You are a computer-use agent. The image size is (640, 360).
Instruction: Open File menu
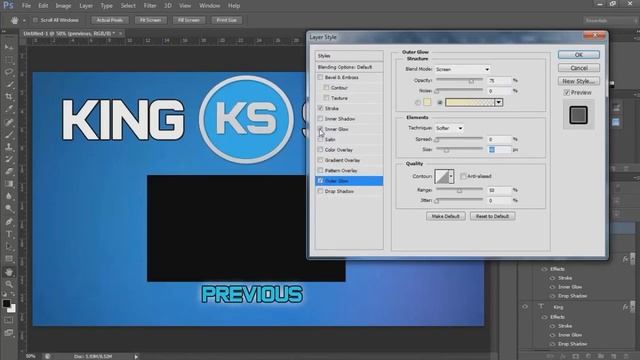click(x=26, y=6)
